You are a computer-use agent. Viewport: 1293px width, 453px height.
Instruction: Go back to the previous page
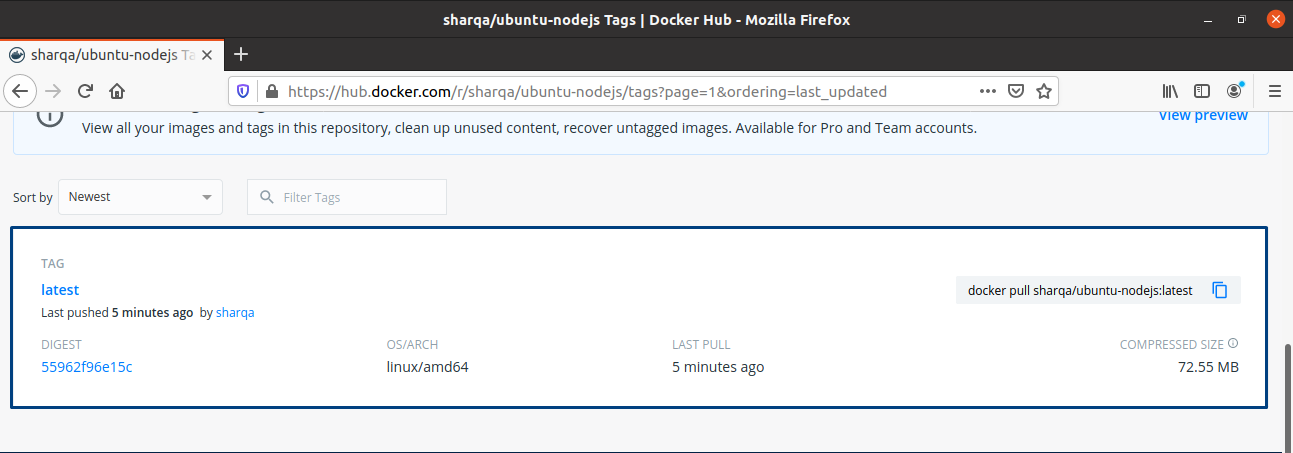click(19, 91)
